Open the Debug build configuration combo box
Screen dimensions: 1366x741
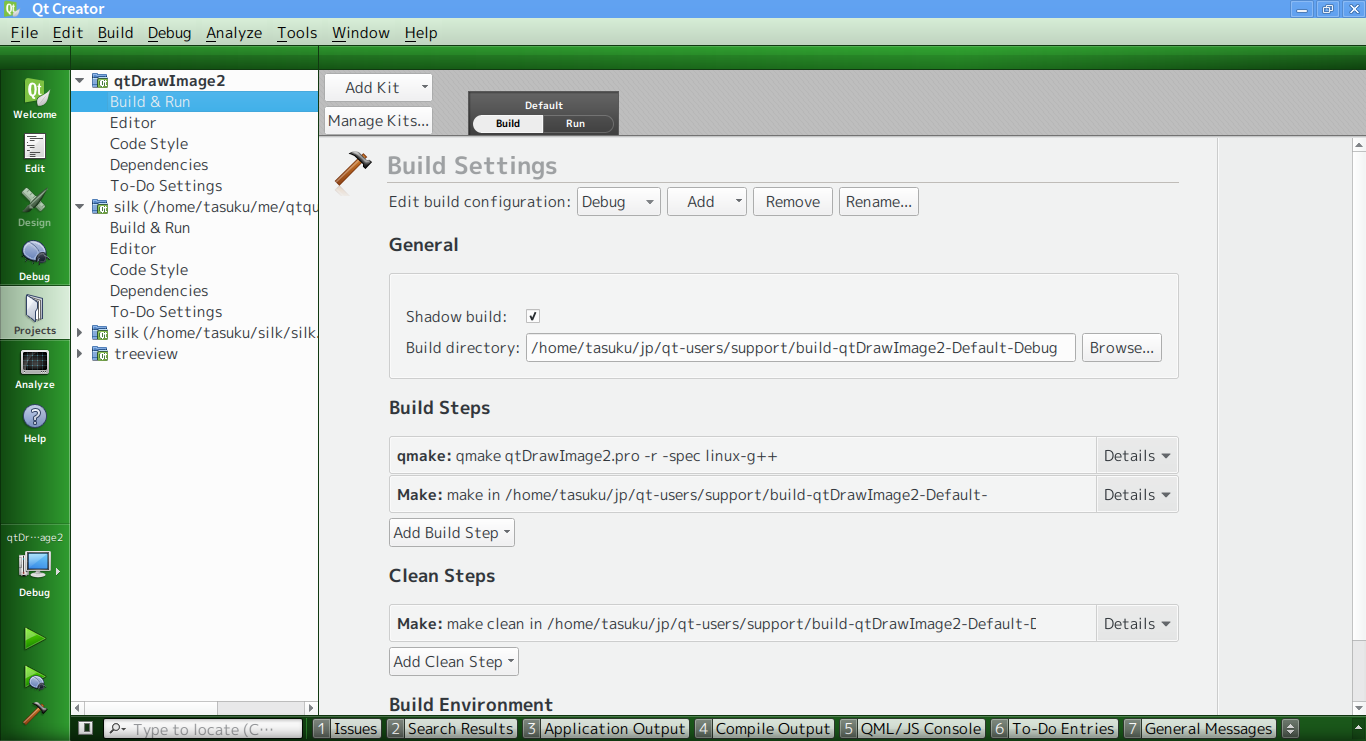[618, 202]
